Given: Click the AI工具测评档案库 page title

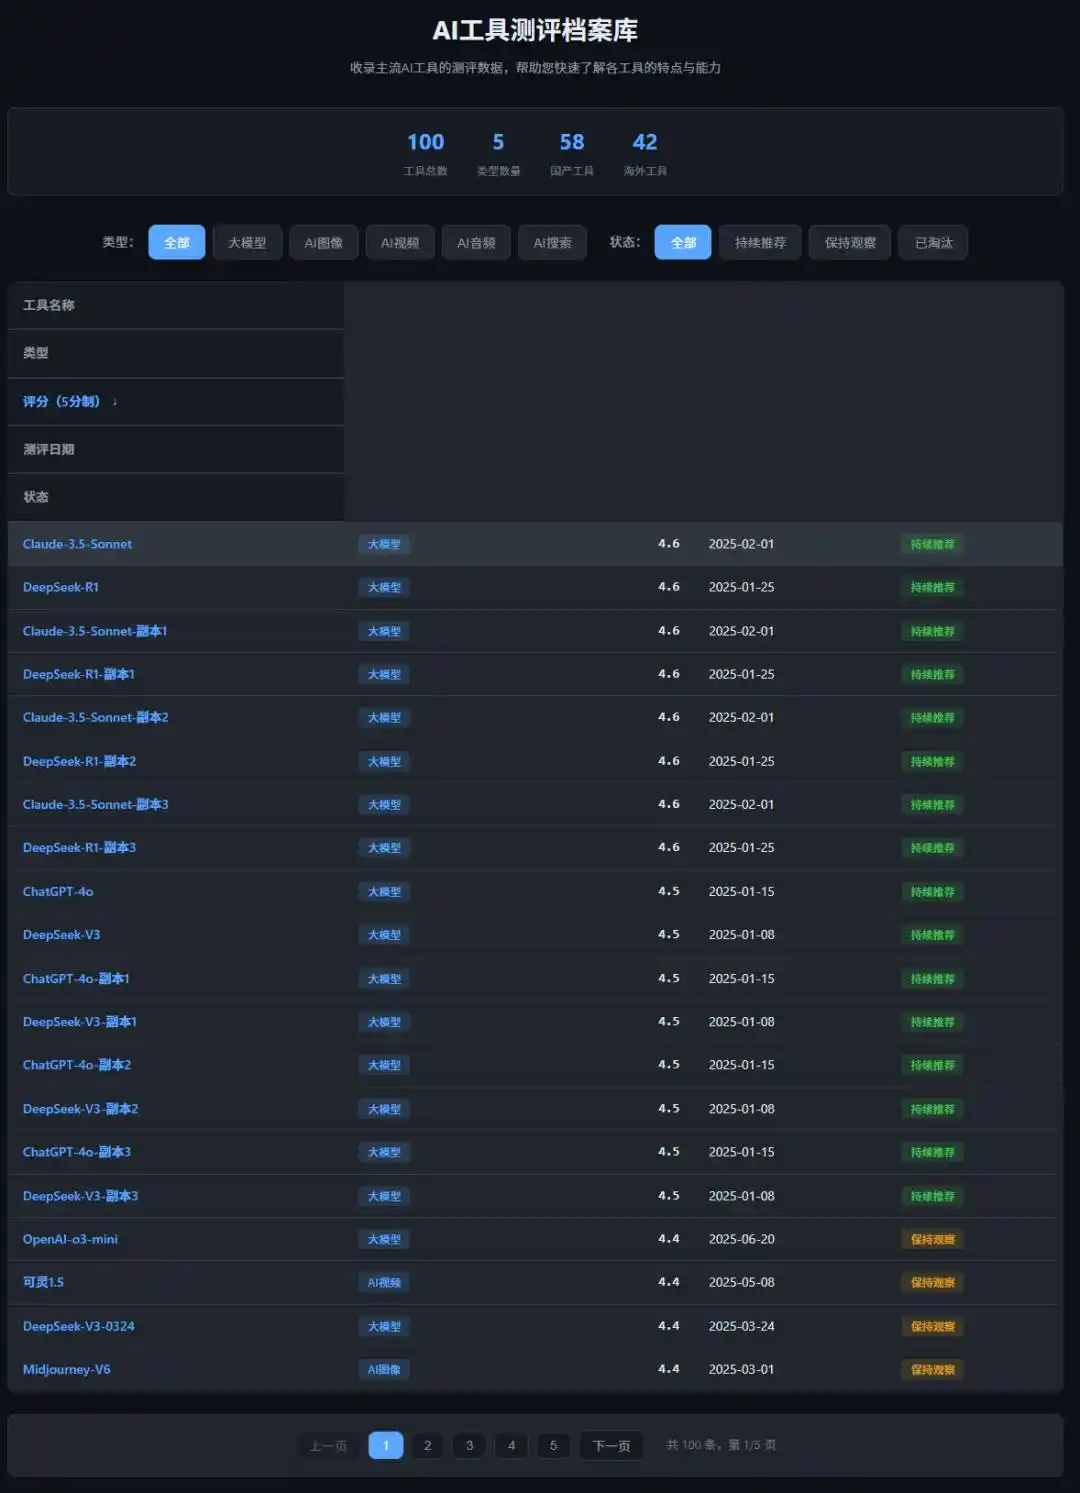Looking at the screenshot, I should point(535,30).
